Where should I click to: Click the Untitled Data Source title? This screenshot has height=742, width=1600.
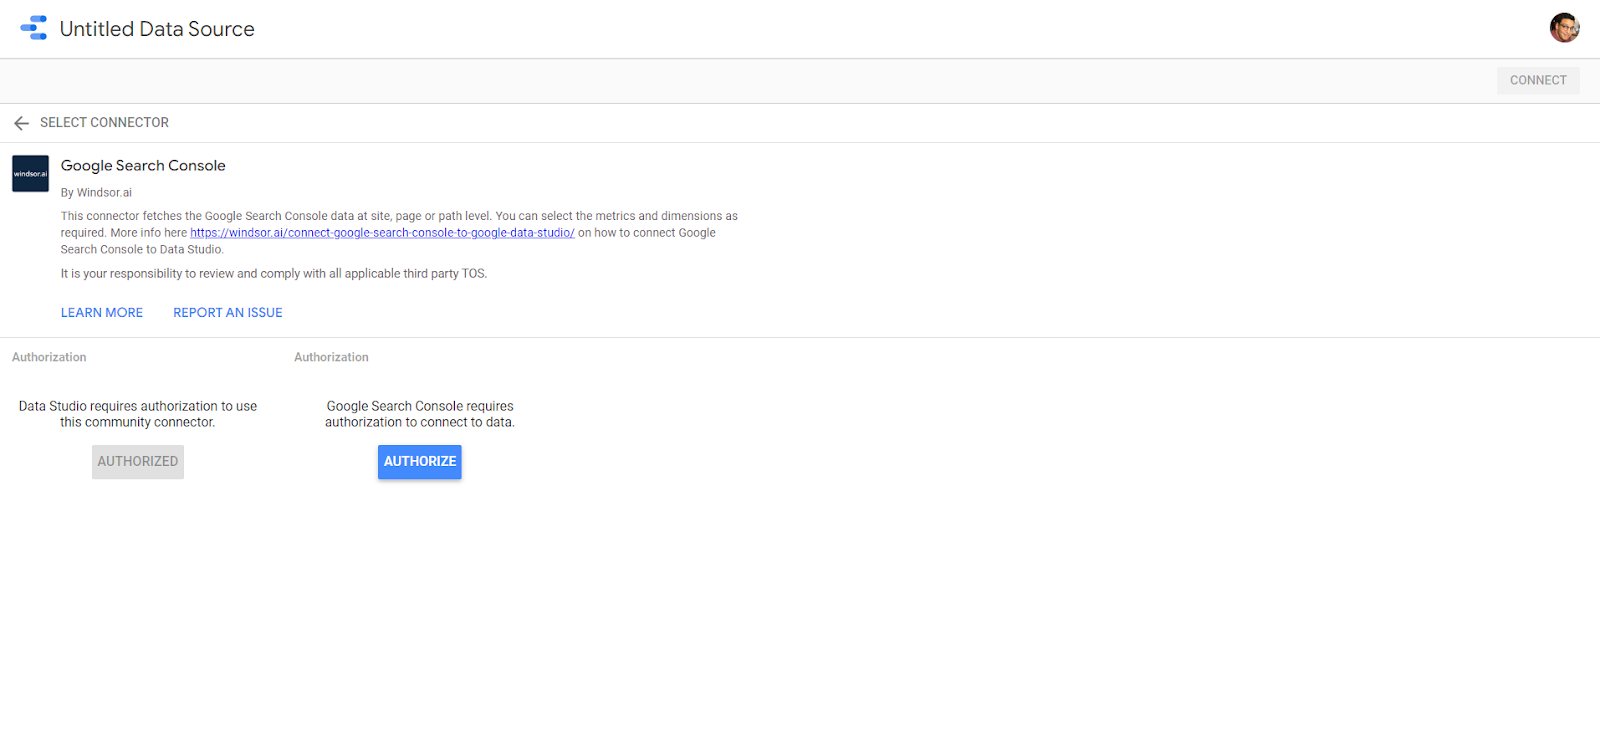[x=157, y=29]
